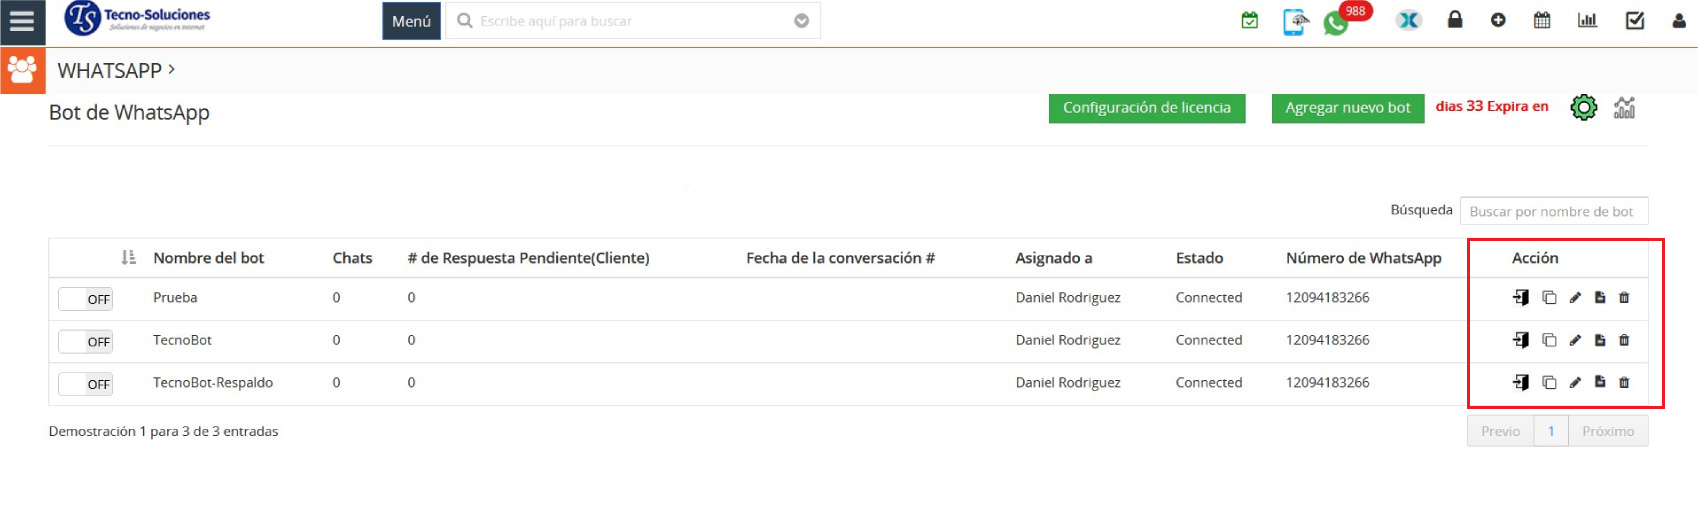Click the Agregar nuevo bot button
The height and width of the screenshot is (507, 1698).
[1347, 108]
